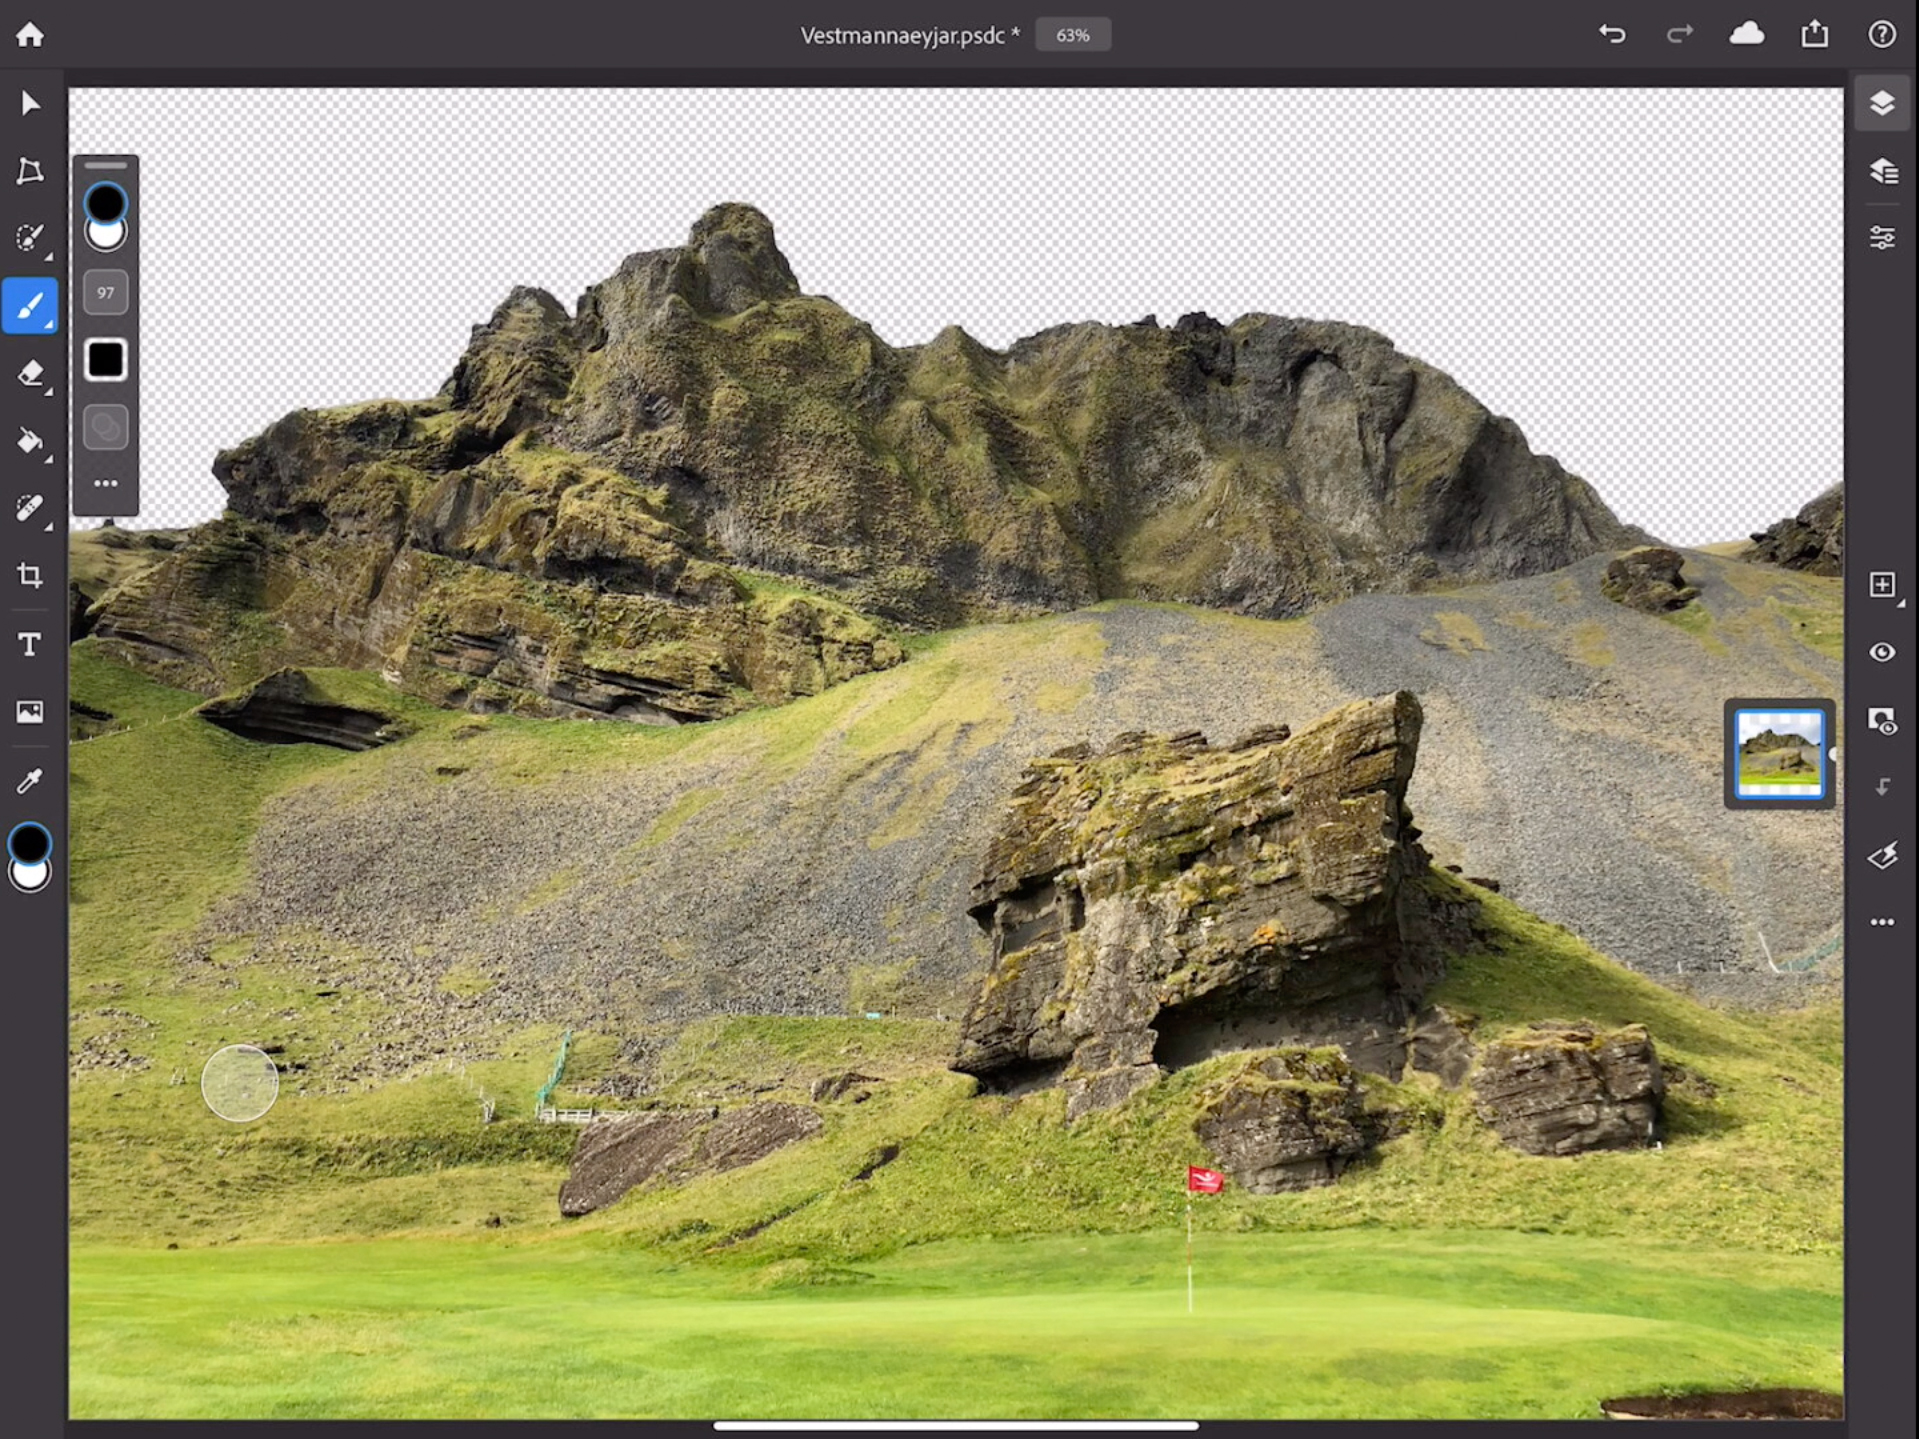
Task: Export the document via Share
Action: click(x=1813, y=33)
